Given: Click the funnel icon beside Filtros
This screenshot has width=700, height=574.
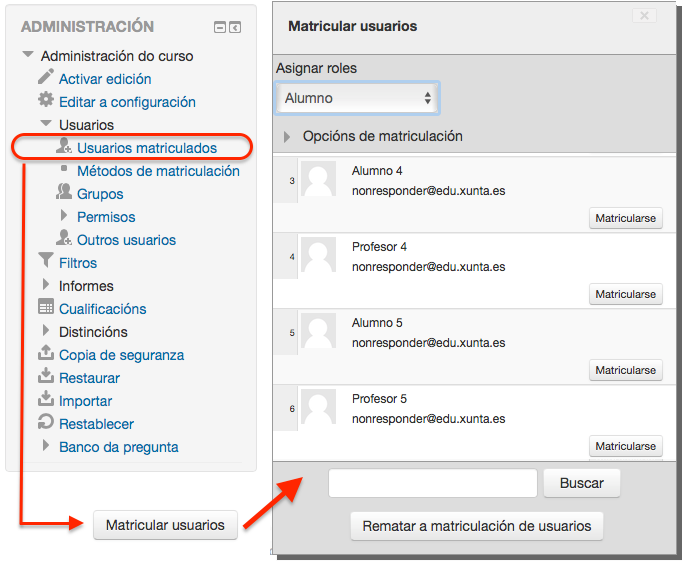Looking at the screenshot, I should point(46,261).
